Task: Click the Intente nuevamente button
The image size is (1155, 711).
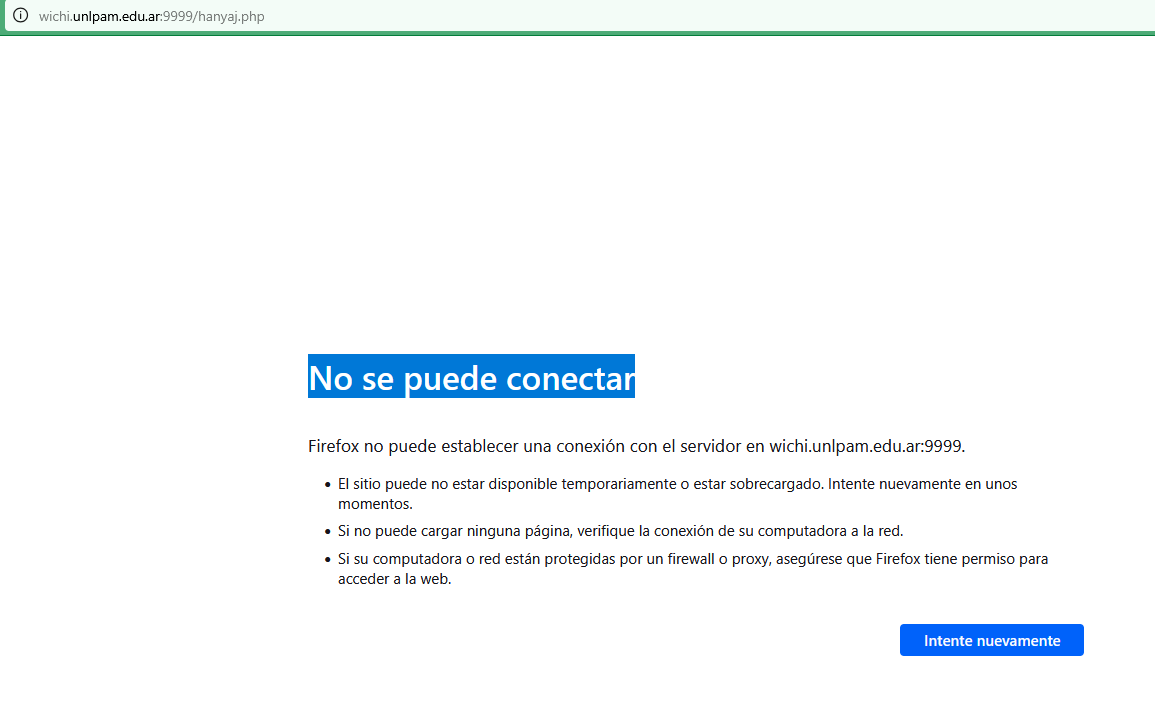Action: click(991, 640)
